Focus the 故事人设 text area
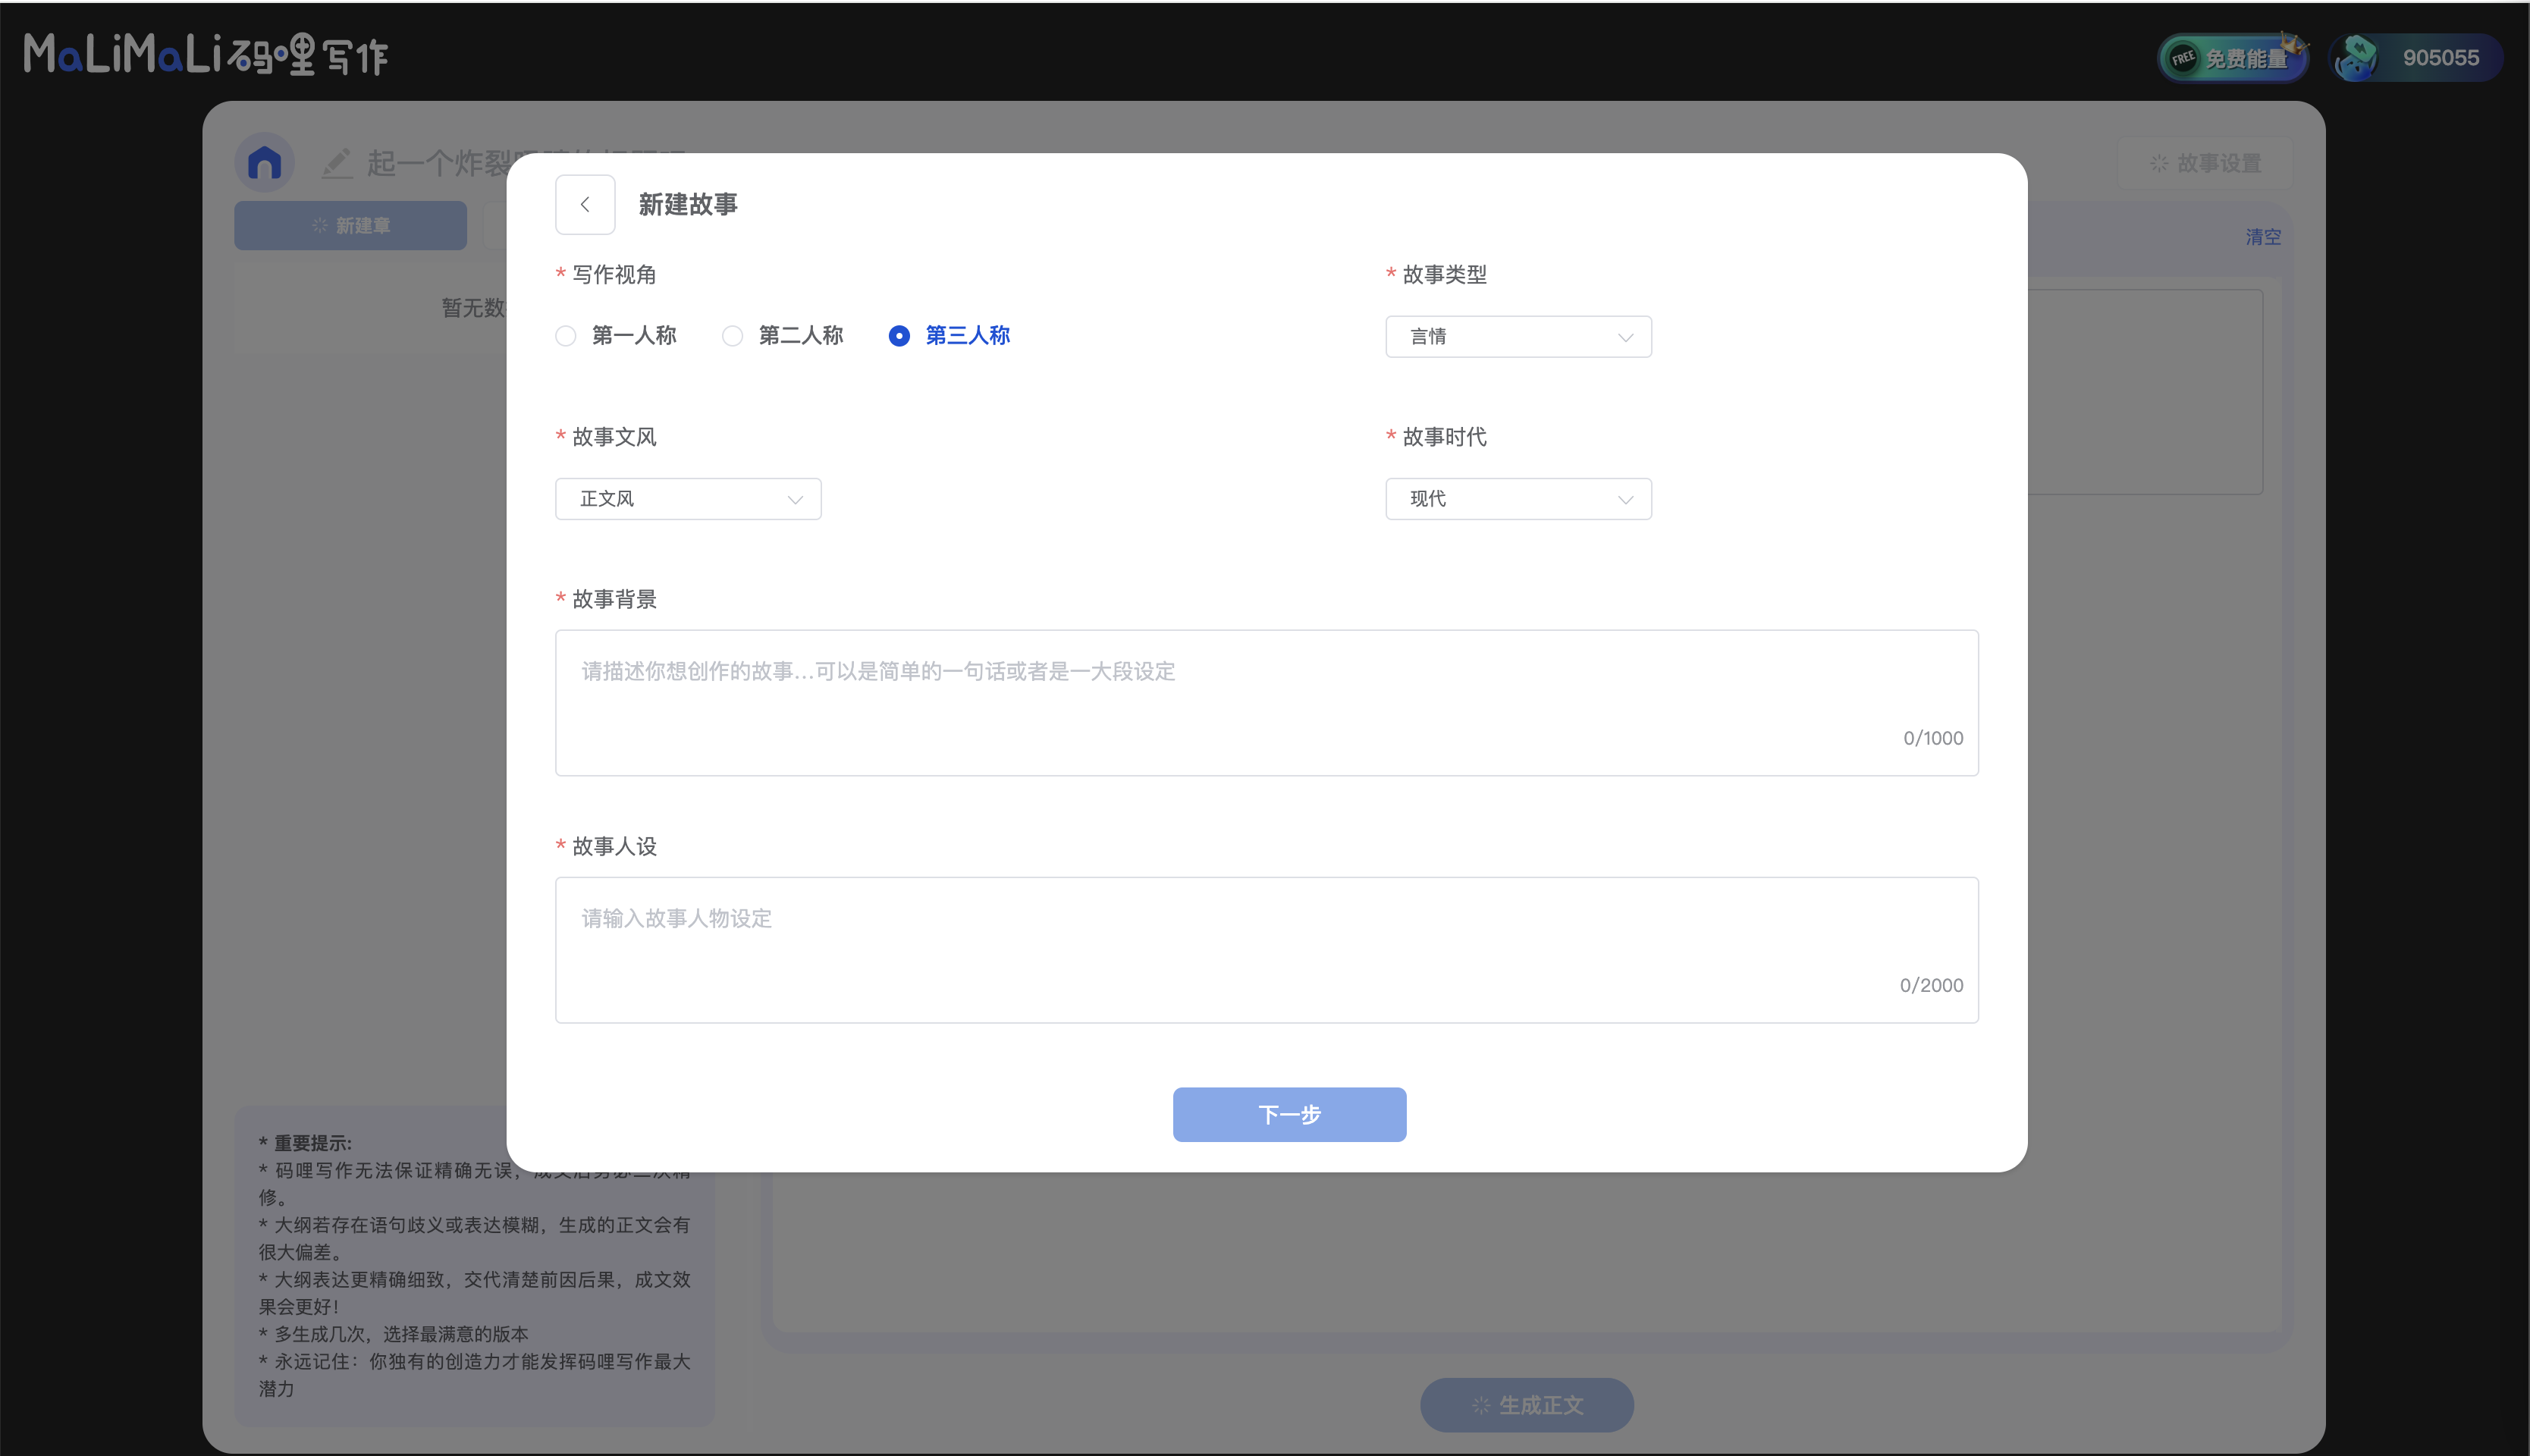Screen dimensions: 2530x1456 pyautogui.click(x=1266, y=949)
